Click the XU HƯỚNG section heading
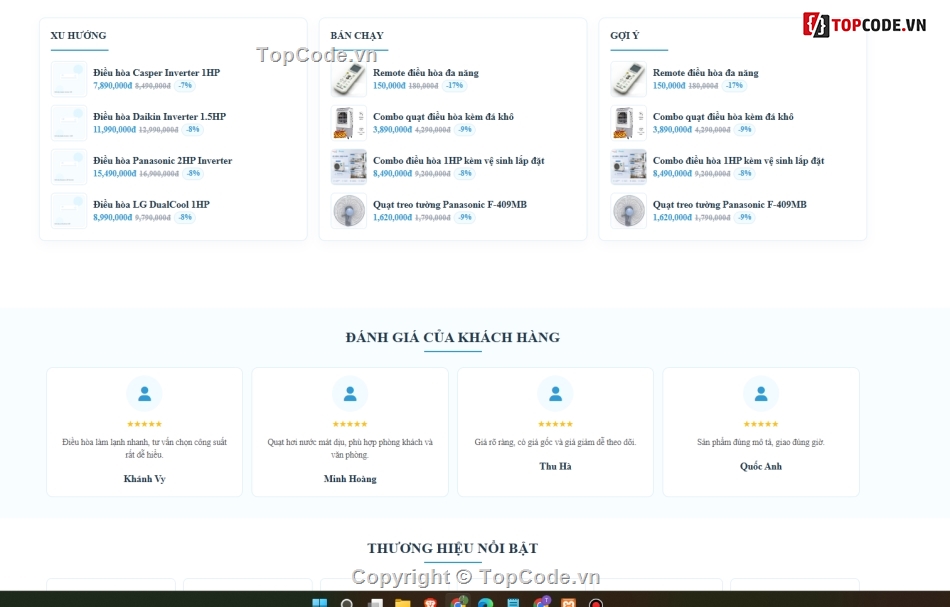The image size is (950, 607). 78,35
